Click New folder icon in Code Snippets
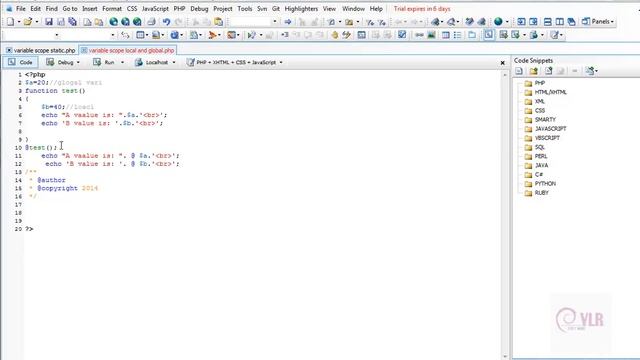640x360 pixels. [x=533, y=71]
